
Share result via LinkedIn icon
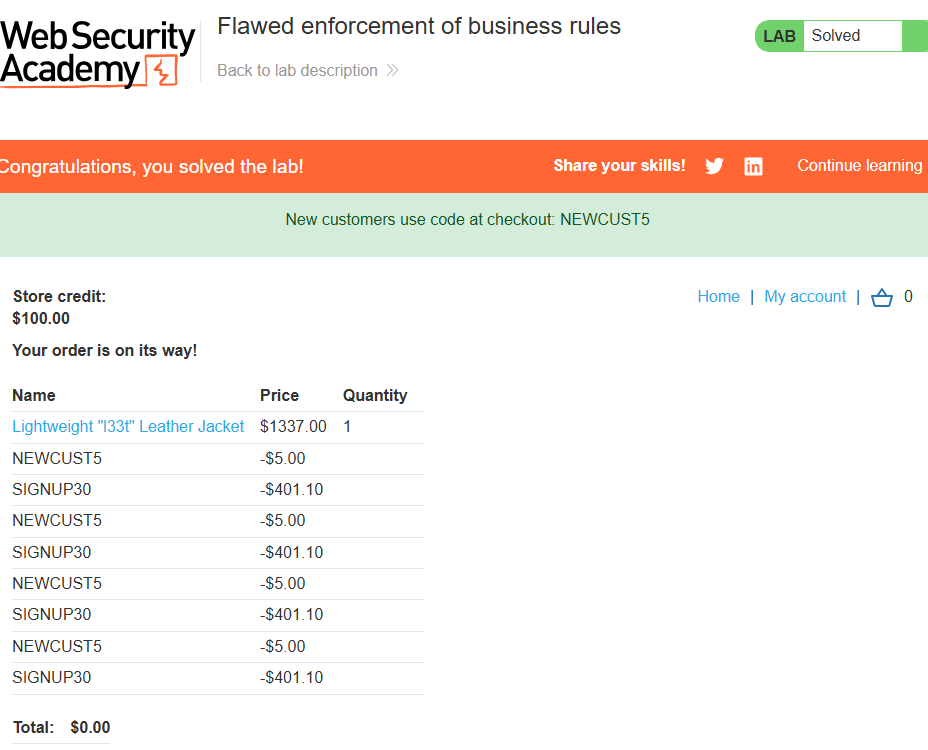(x=753, y=166)
